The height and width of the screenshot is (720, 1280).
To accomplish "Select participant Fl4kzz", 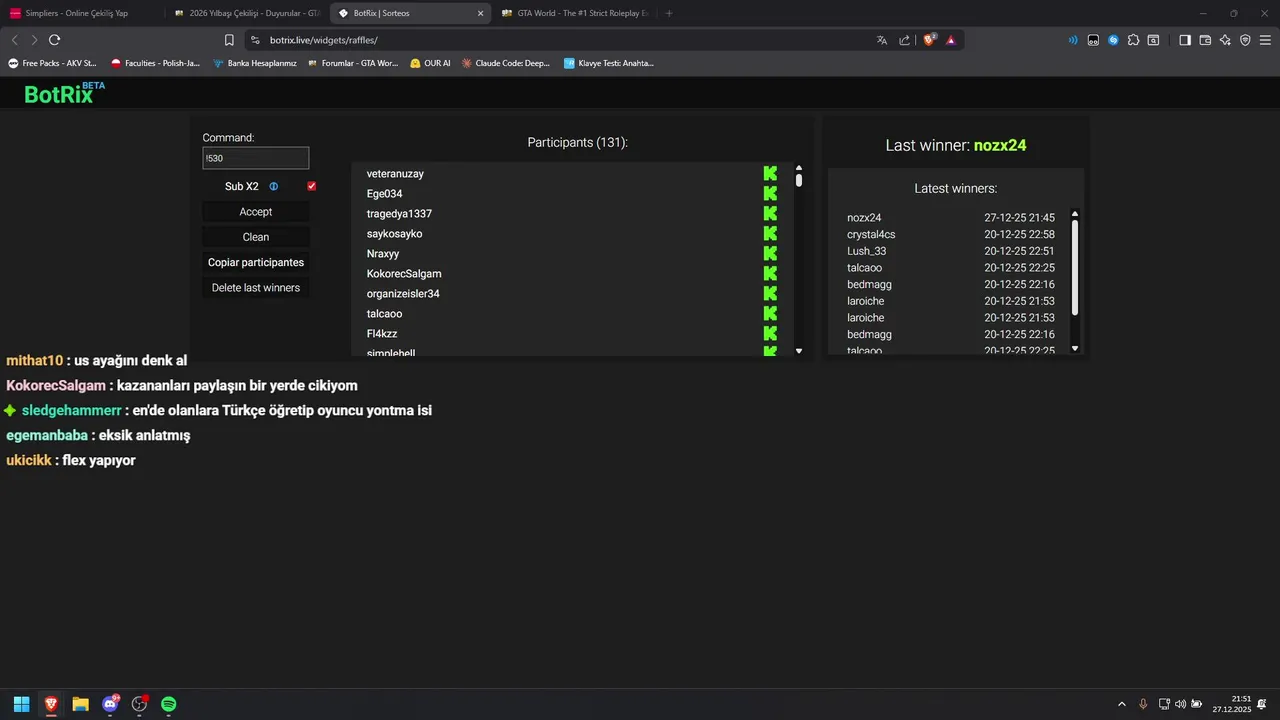I will (382, 333).
